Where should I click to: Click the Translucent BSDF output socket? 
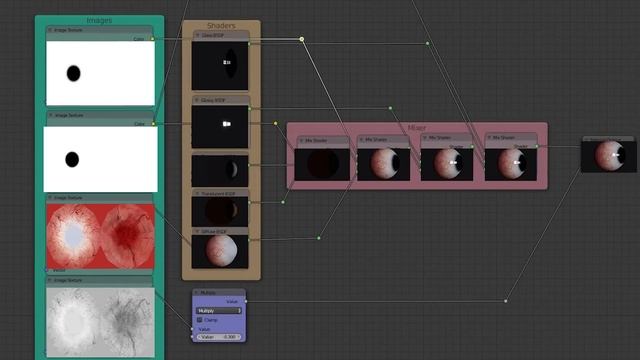click(x=249, y=202)
